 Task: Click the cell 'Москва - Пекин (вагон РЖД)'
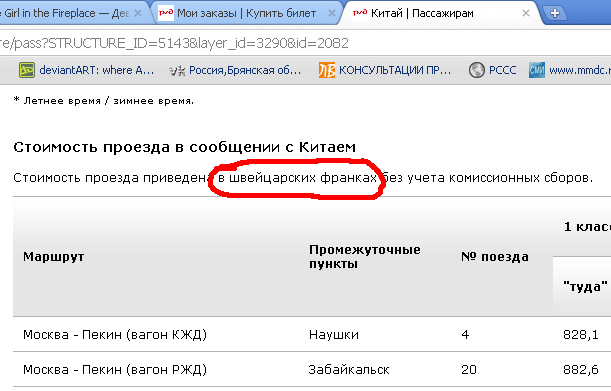[115, 370]
